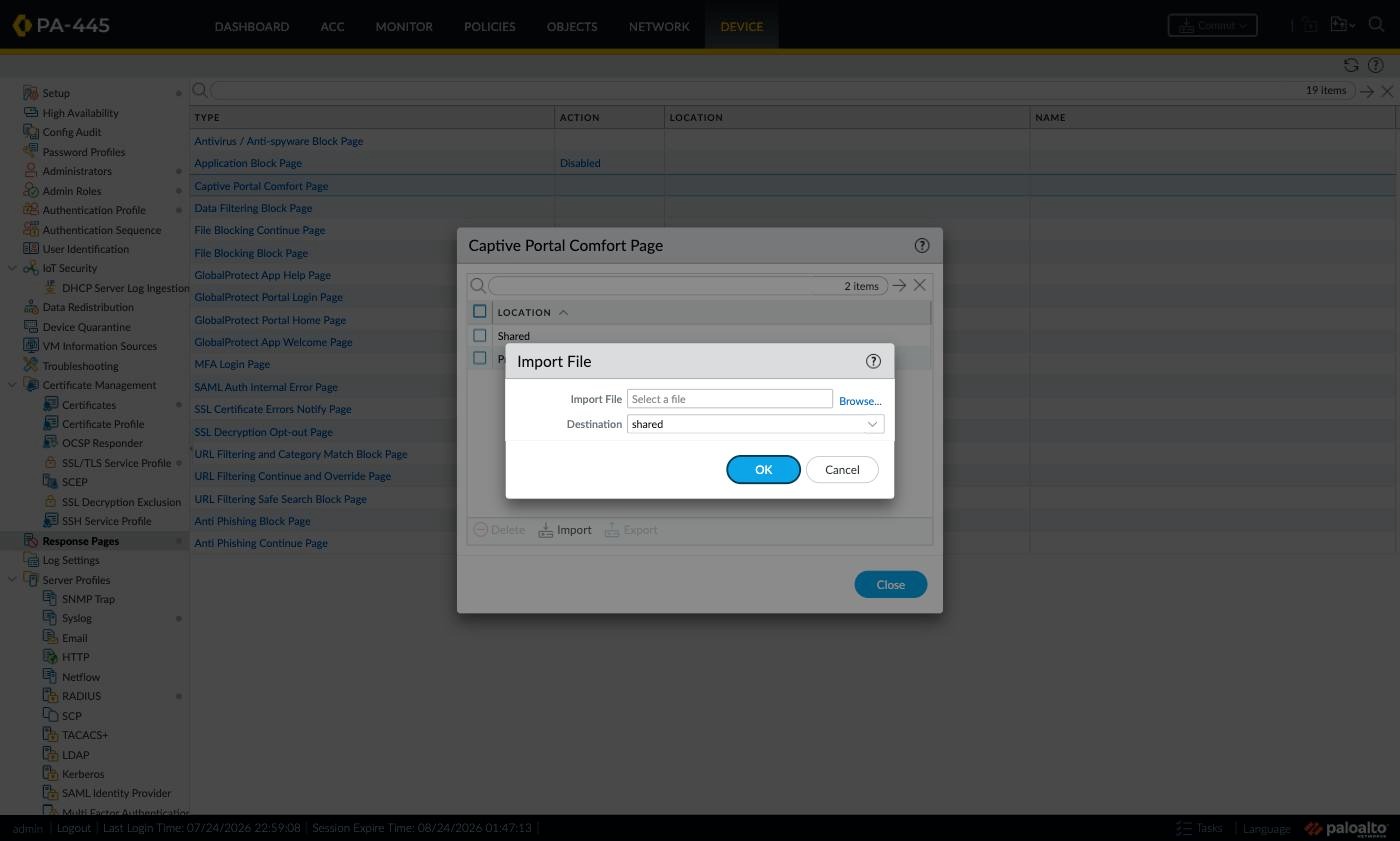1400x841 pixels.
Task: Click the PA-445 logo
Action: 62,25
